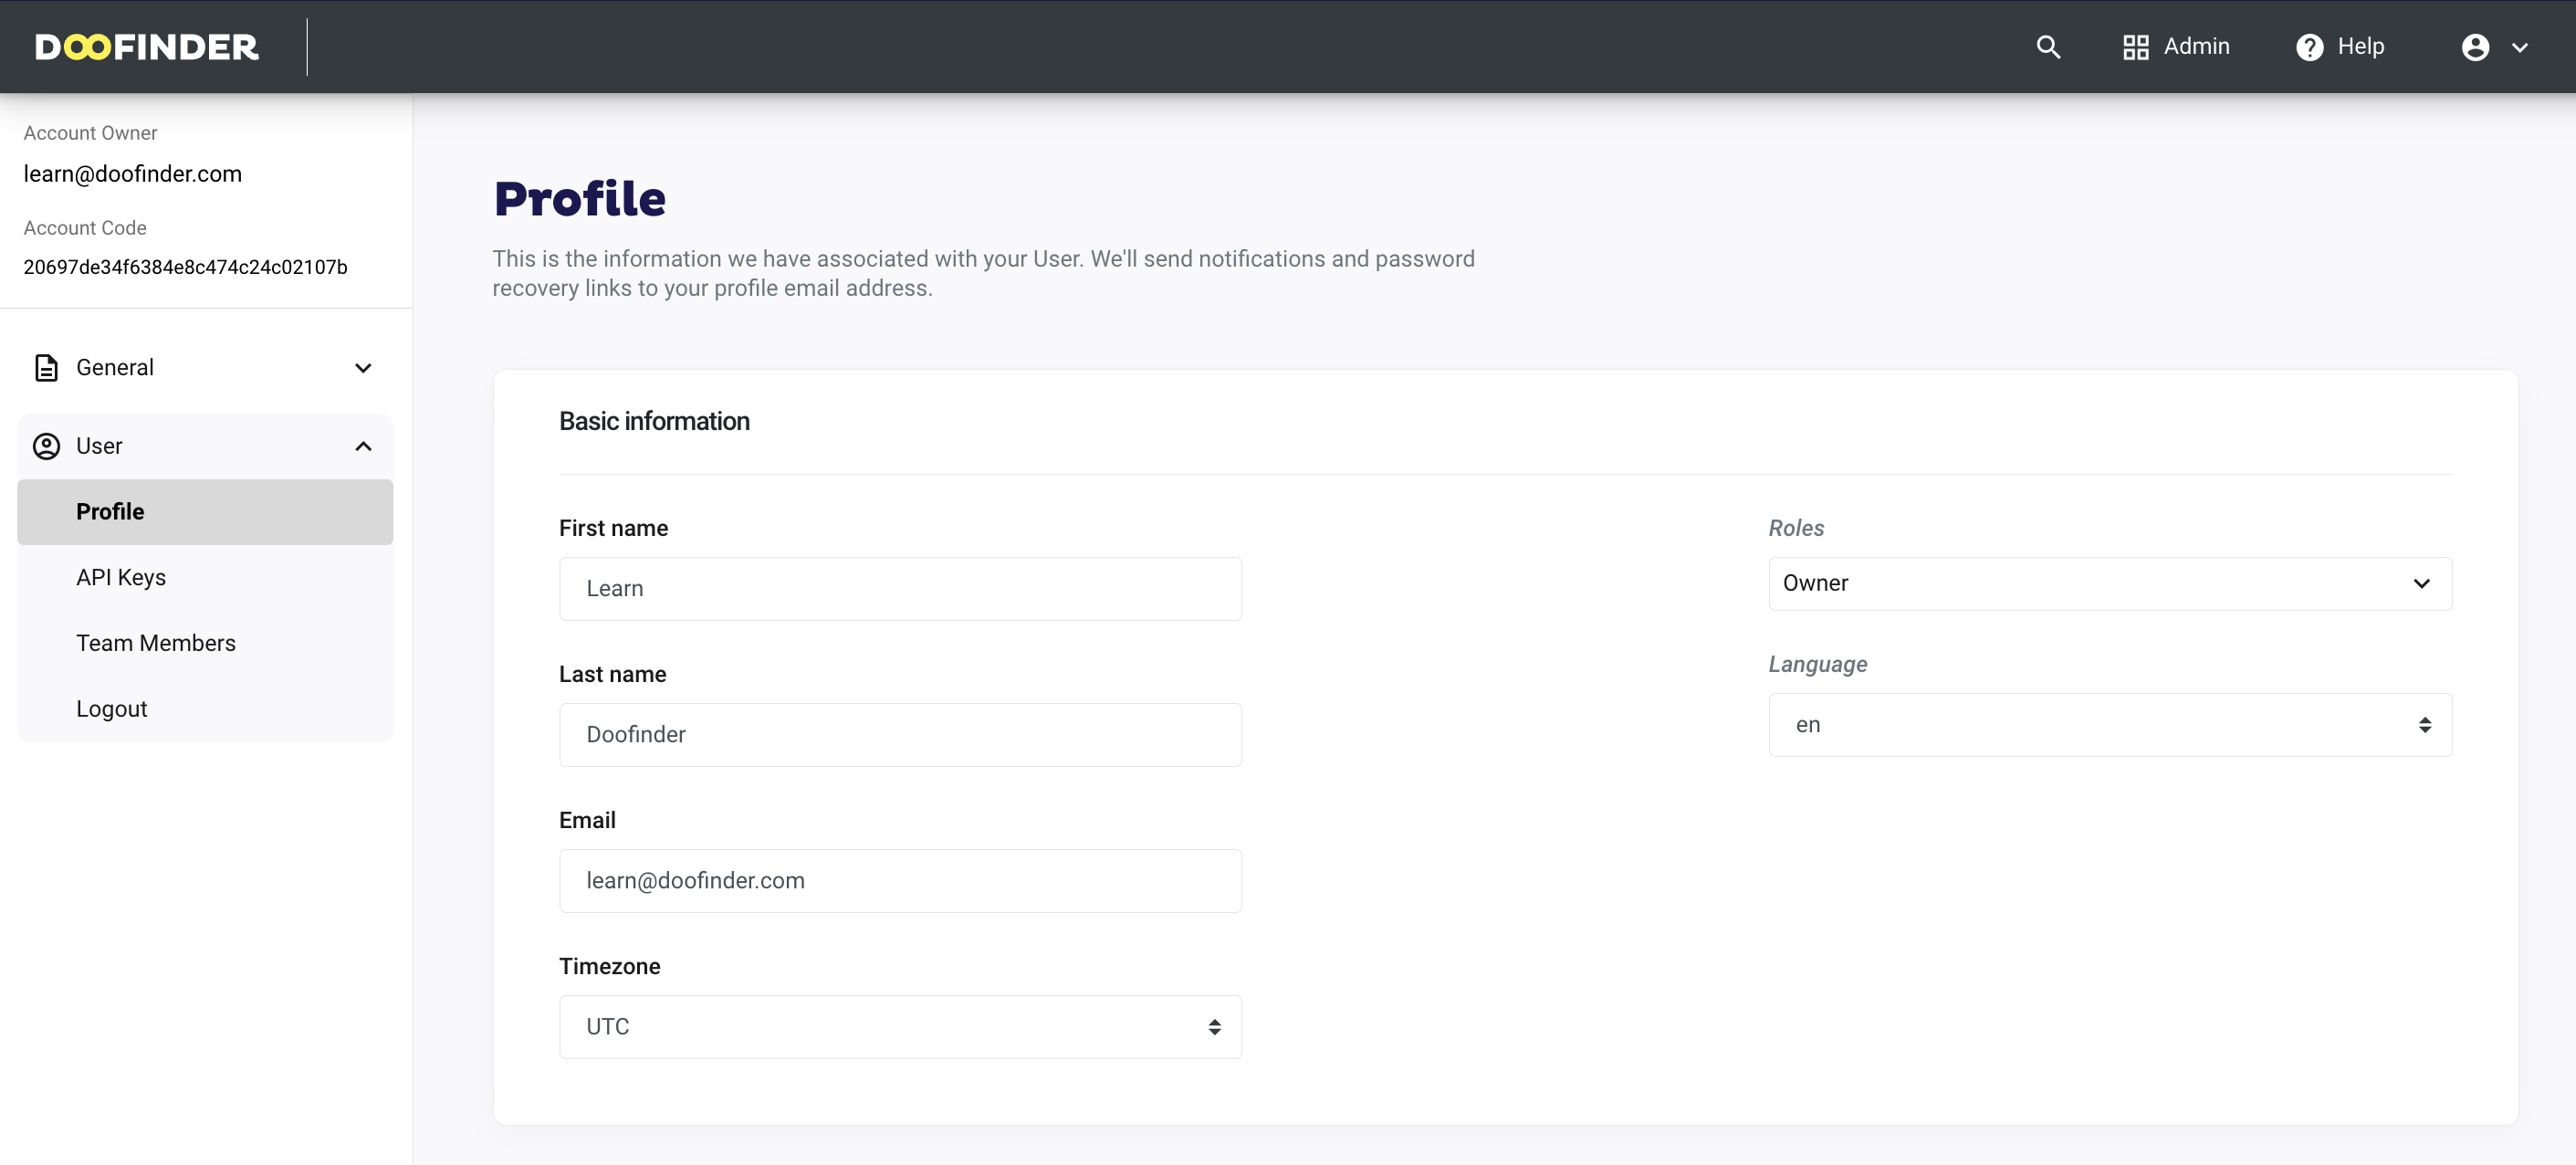
Task: Click the account owner email link
Action: (x=131, y=171)
